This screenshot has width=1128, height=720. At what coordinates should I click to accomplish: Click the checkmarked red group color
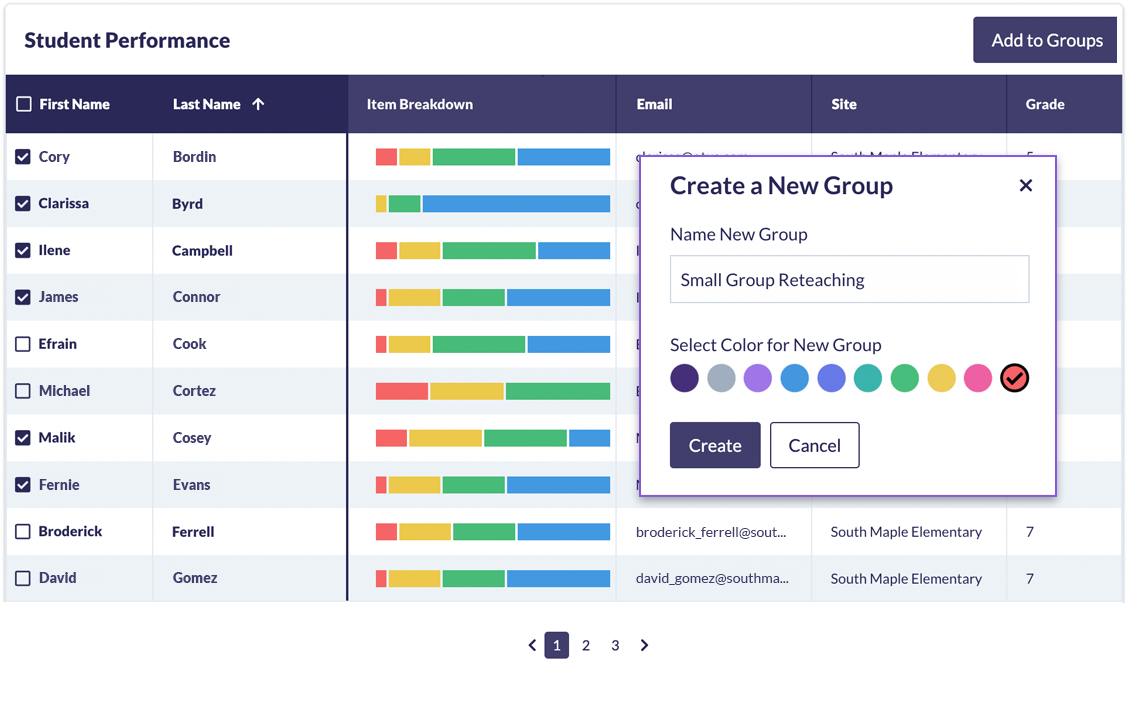(1015, 378)
